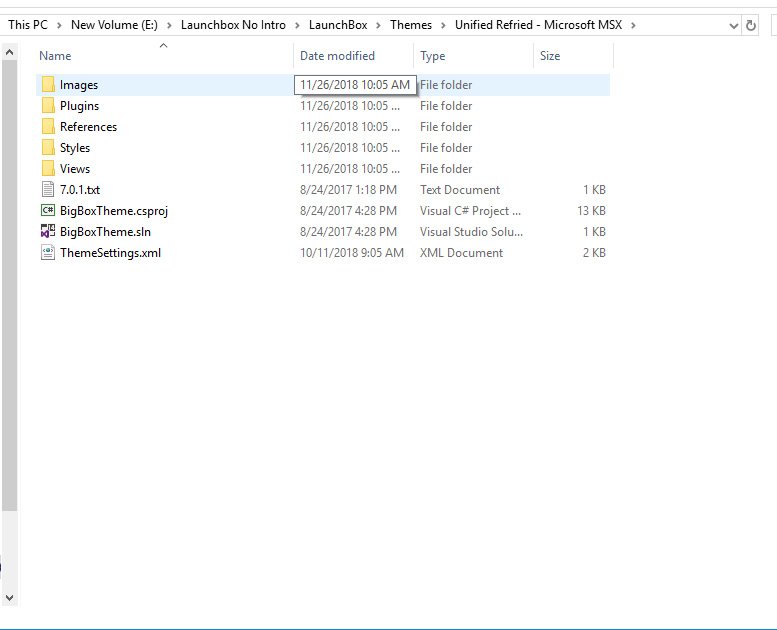Click the ThemeSettings.xml file icon

tap(48, 252)
